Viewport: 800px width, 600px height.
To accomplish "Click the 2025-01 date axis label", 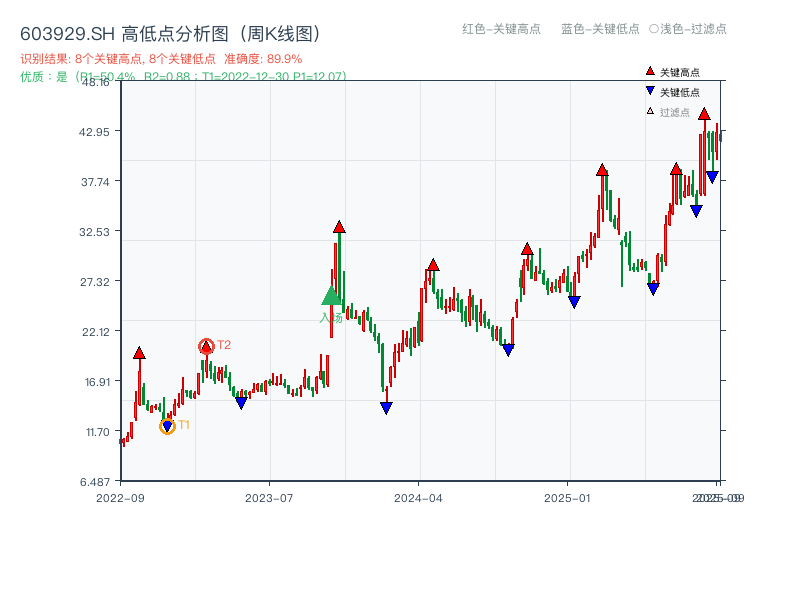I will (x=567, y=498).
